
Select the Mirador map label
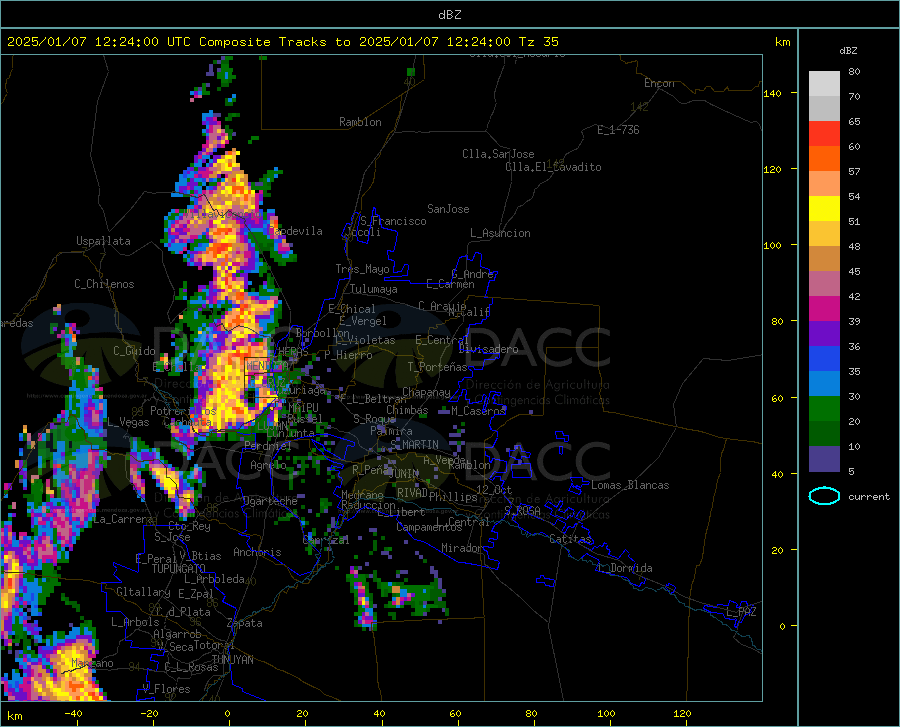tap(461, 548)
